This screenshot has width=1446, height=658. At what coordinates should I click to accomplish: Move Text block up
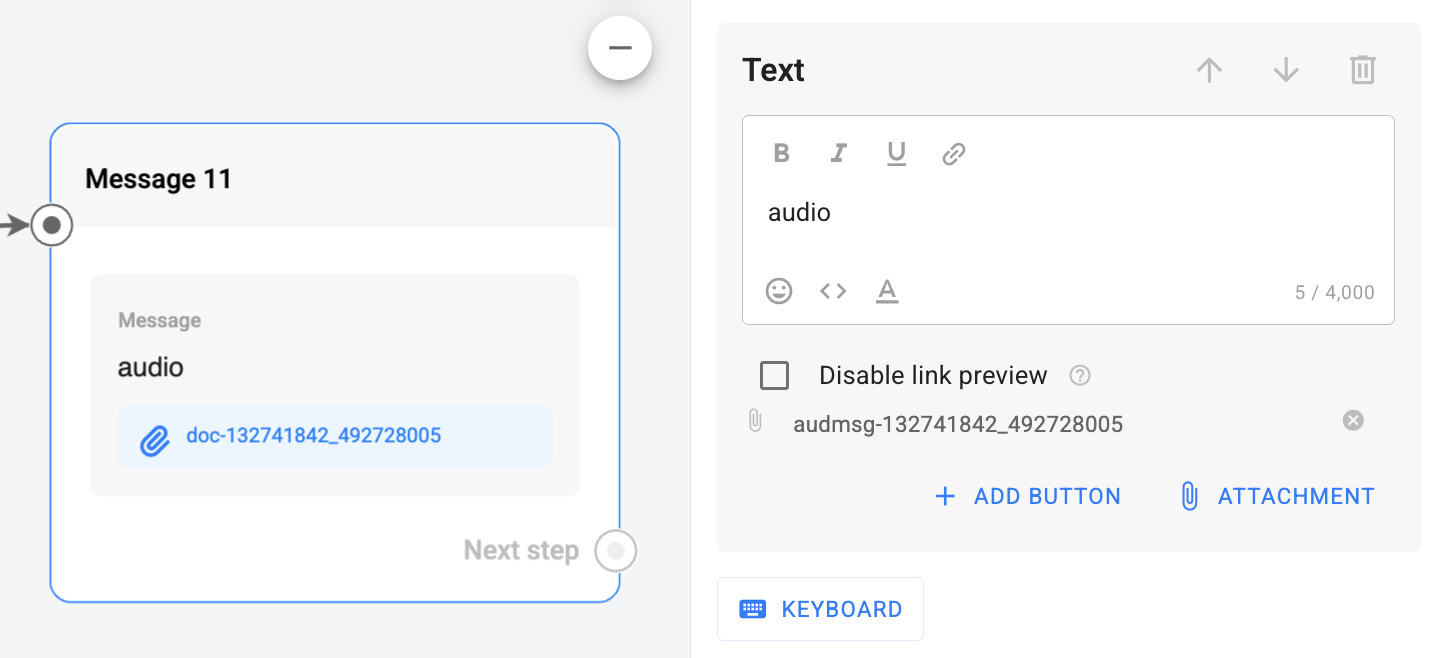point(1210,70)
